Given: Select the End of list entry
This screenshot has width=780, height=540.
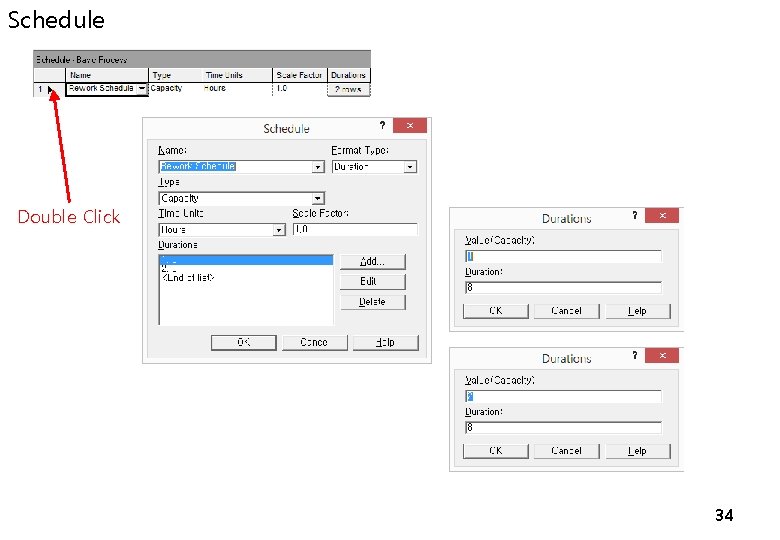Looking at the screenshot, I should 188,278.
